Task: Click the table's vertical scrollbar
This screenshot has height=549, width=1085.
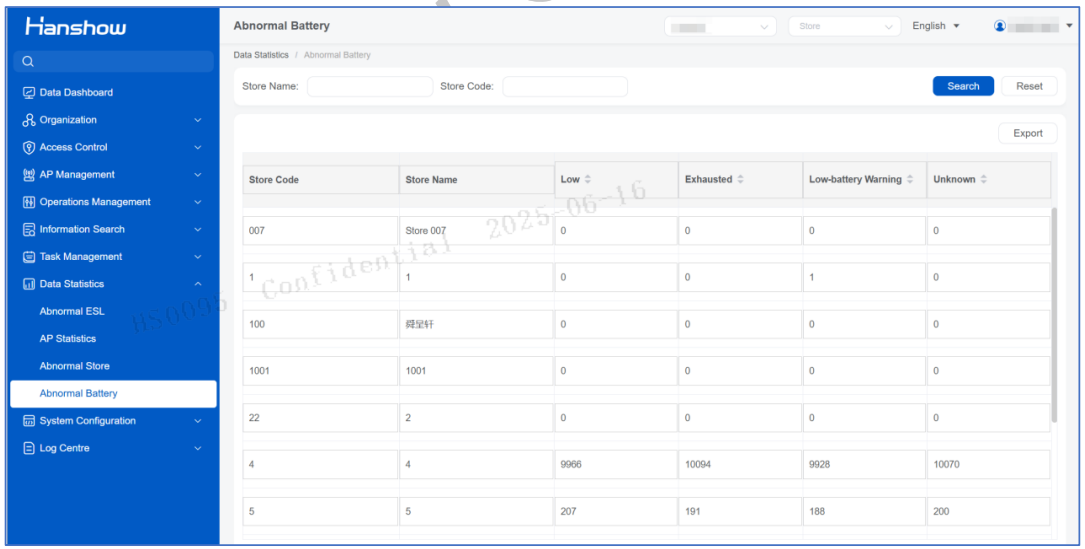Action: [x=1054, y=315]
